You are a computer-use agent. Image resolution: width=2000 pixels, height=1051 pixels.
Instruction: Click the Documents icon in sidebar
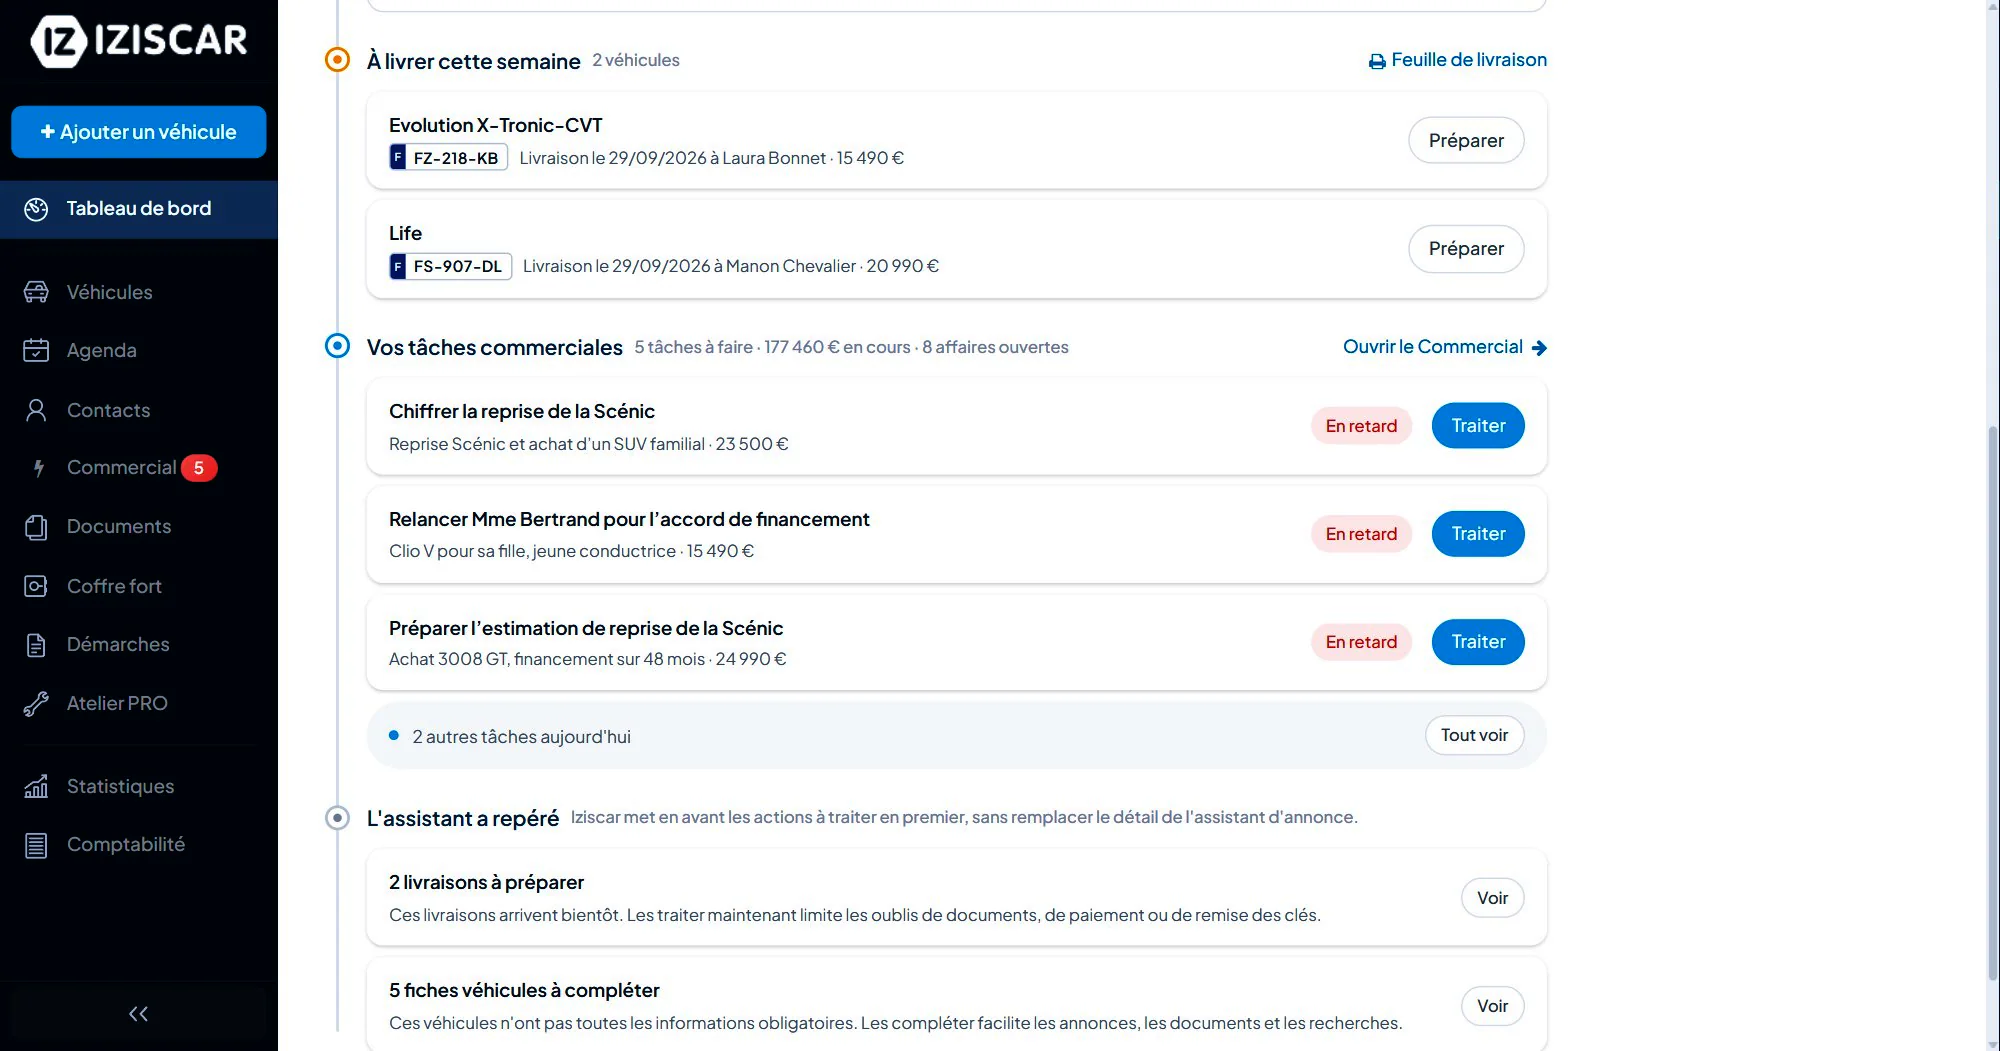36,527
